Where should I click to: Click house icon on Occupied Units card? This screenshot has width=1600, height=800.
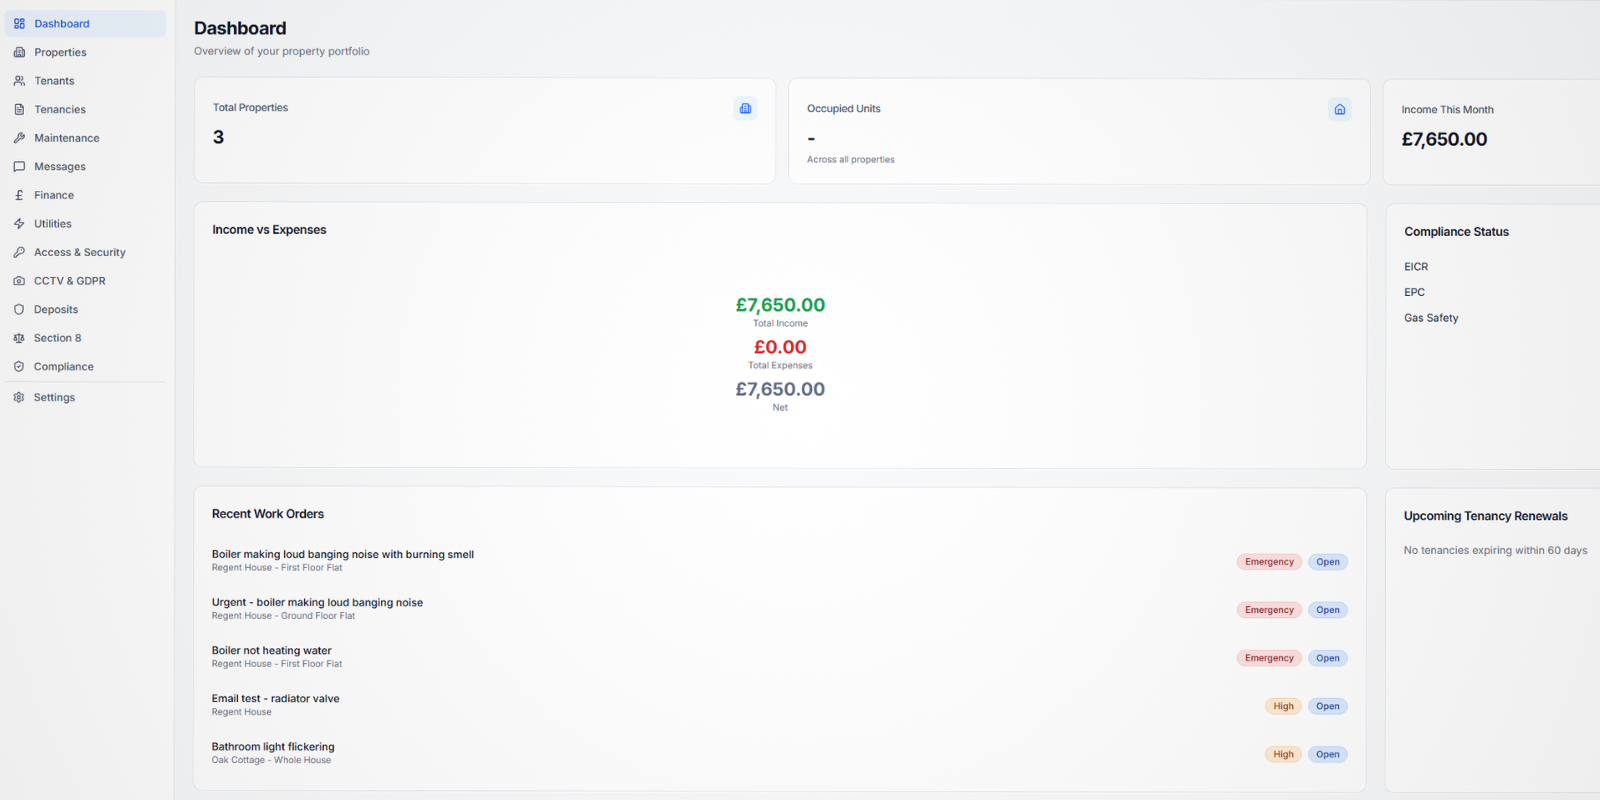click(x=1340, y=109)
